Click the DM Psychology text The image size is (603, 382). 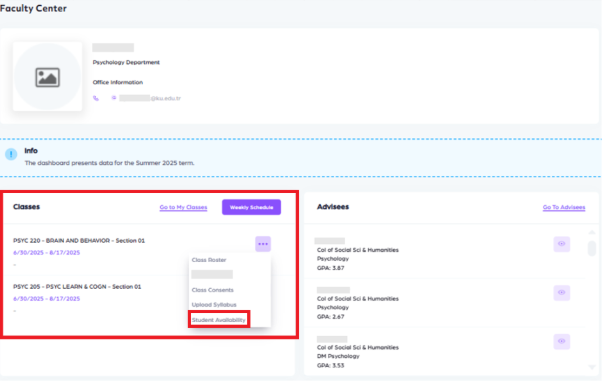pyautogui.click(x=338, y=356)
